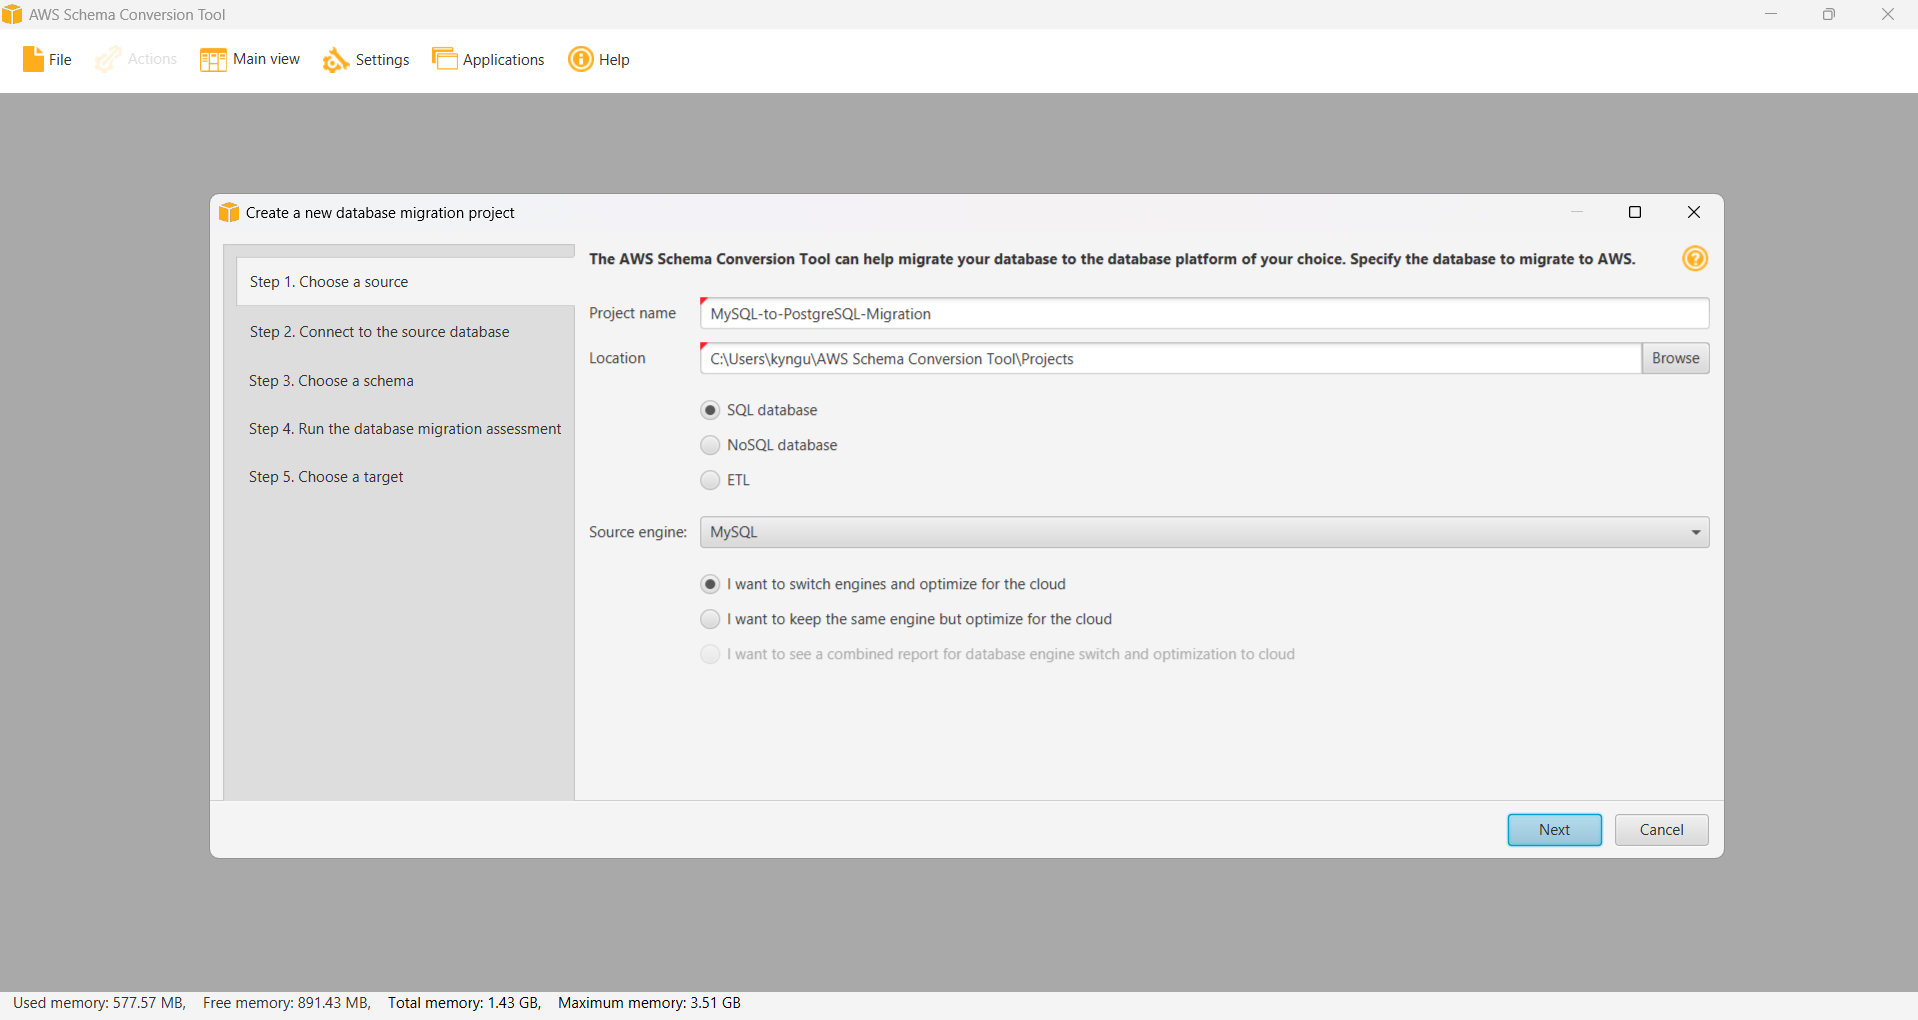1918x1020 pixels.
Task: Select 'Step 5. Choose a target'
Action: [x=326, y=477]
